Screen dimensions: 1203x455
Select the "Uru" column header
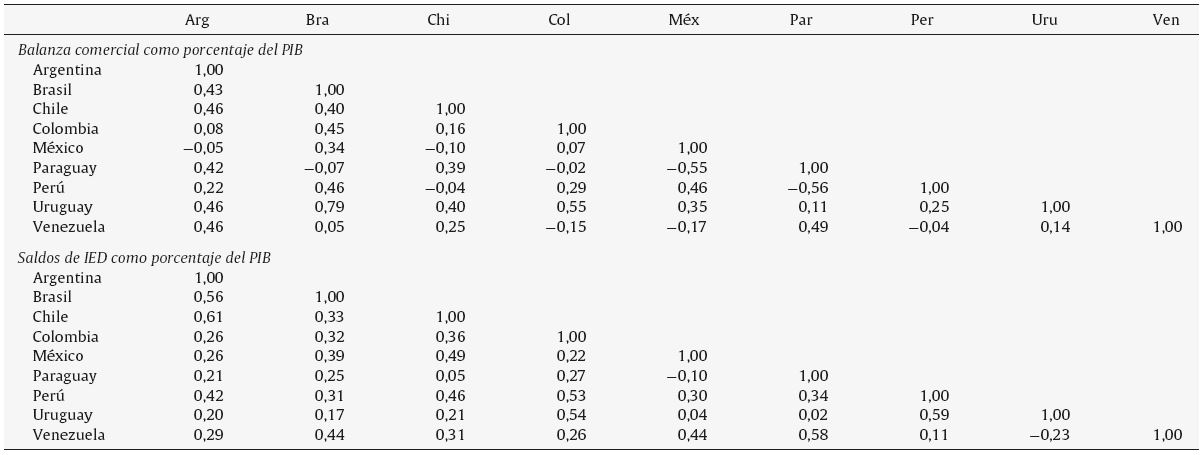click(1045, 20)
